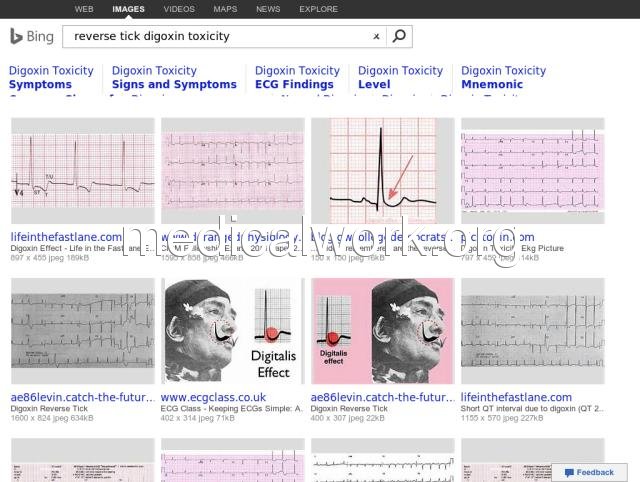The height and width of the screenshot is (482, 640).
Task: Open the pink Digitalis effect Dali thumbnail
Action: pyautogui.click(x=383, y=331)
